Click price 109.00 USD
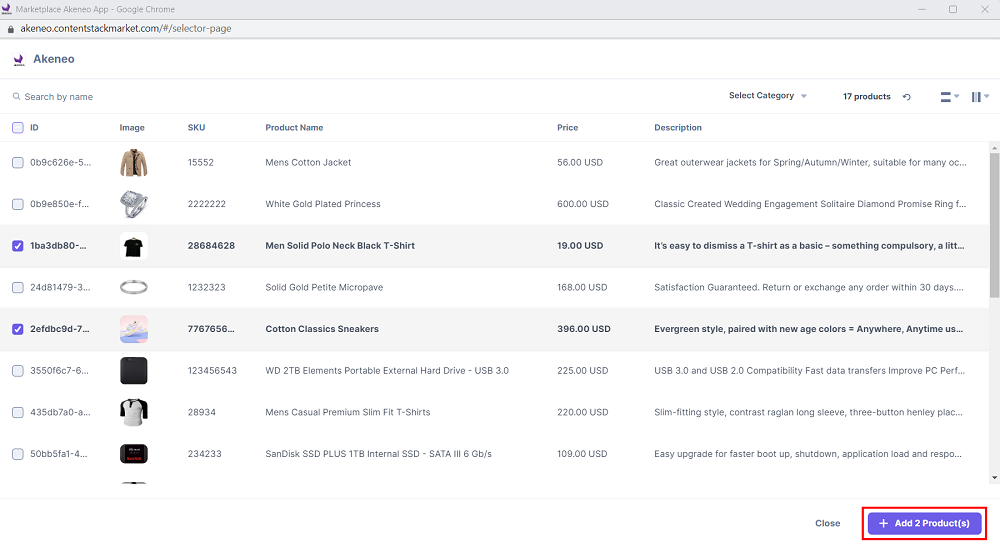This screenshot has height=558, width=1000. click(x=582, y=454)
